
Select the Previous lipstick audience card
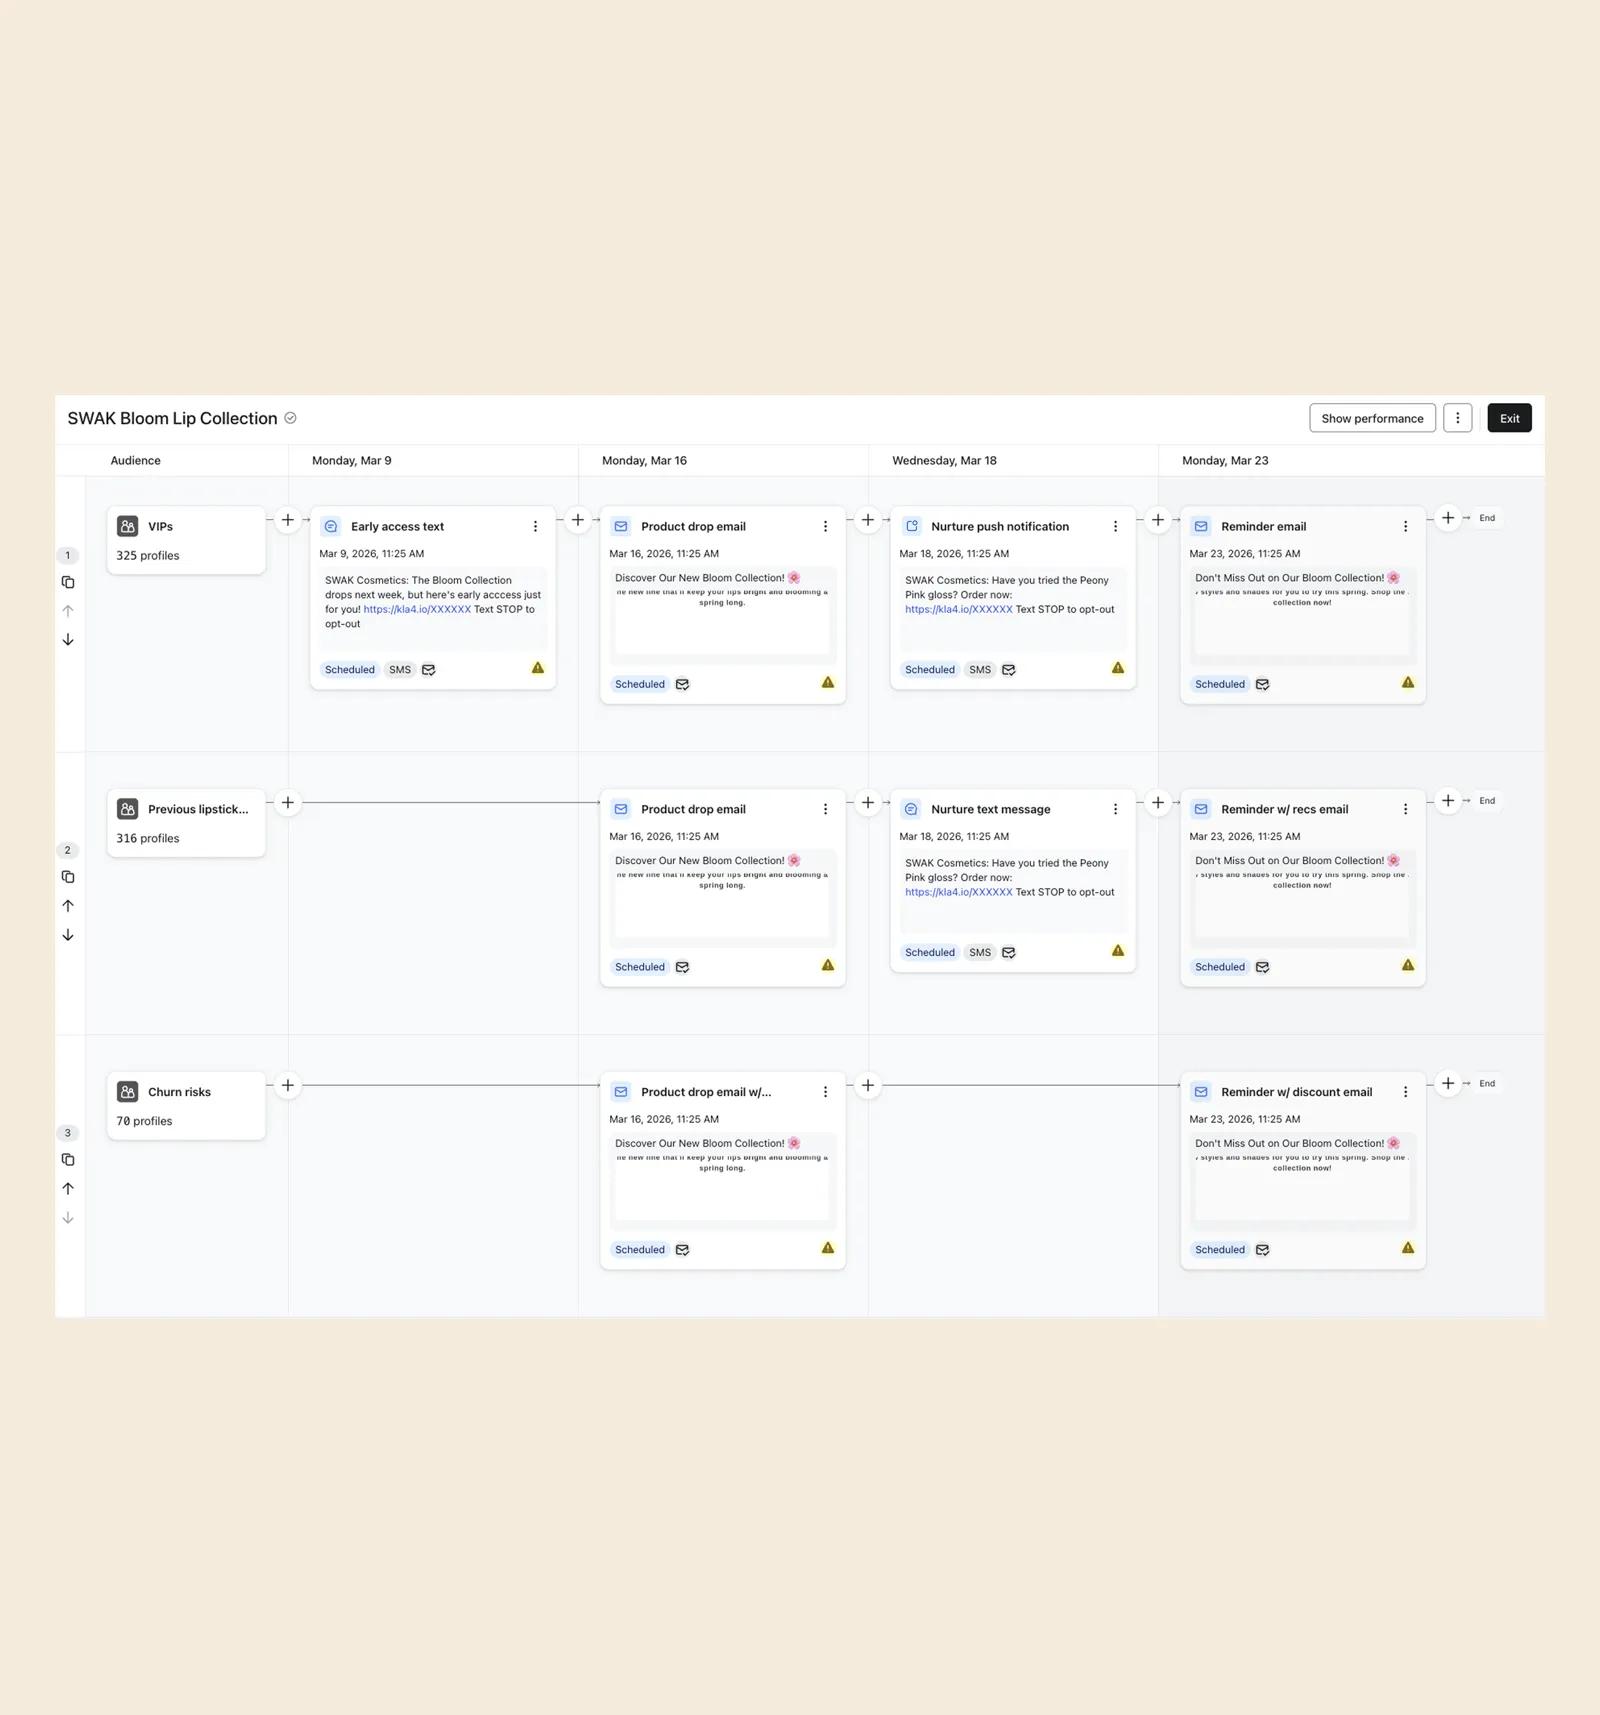click(186, 822)
